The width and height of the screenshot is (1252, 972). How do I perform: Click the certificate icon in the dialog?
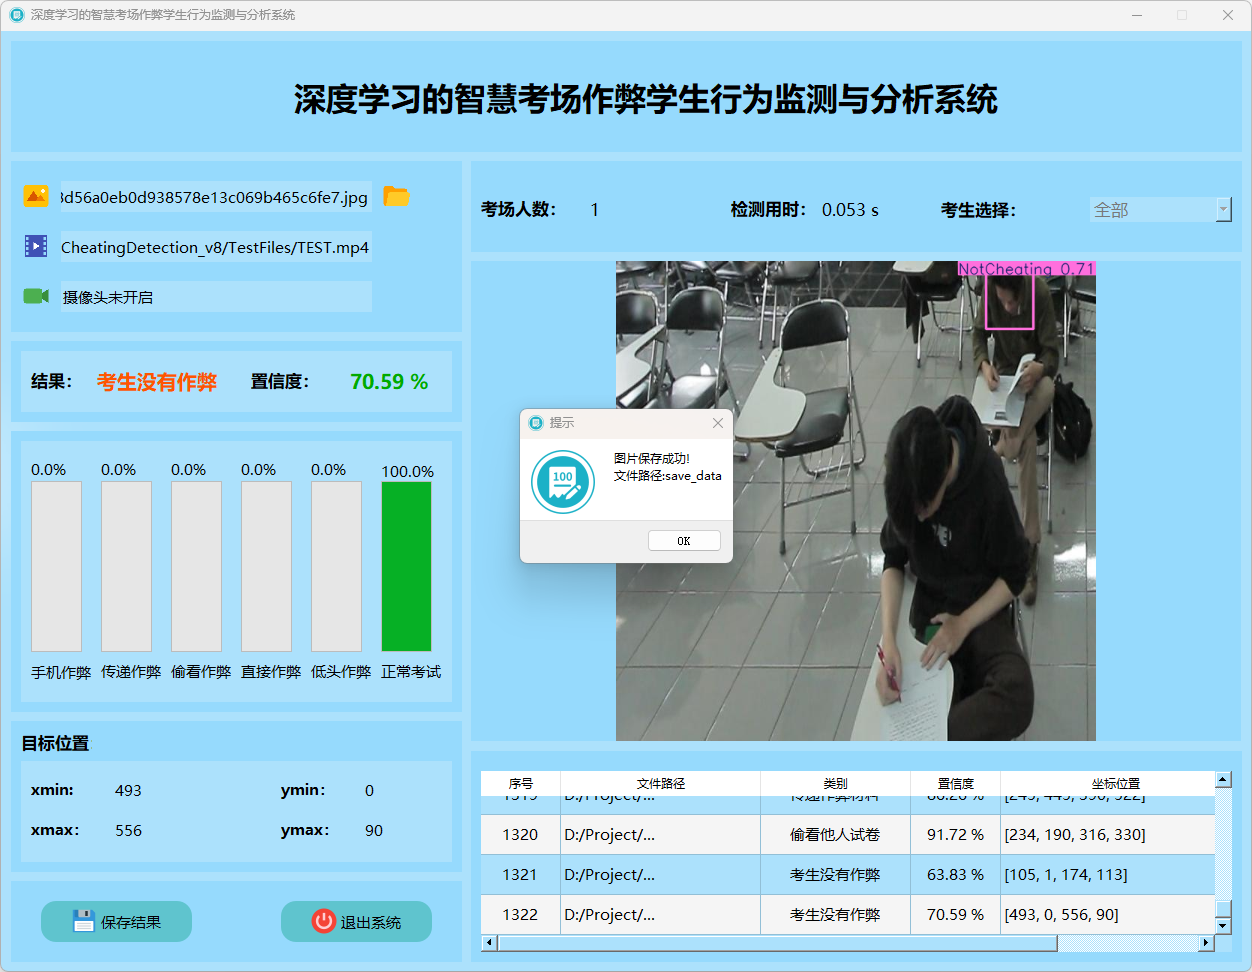[x=563, y=481]
